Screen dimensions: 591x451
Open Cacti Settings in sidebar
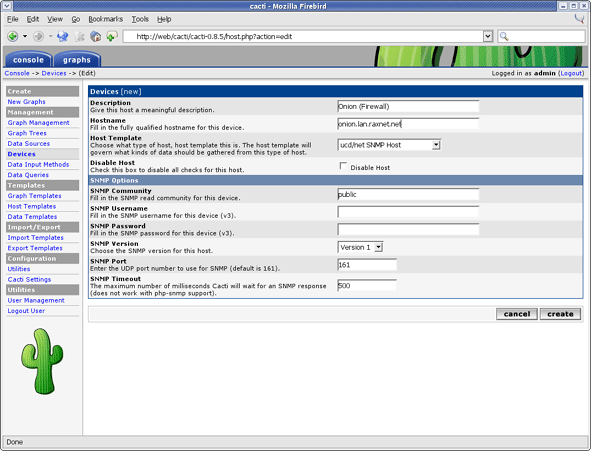click(29, 280)
